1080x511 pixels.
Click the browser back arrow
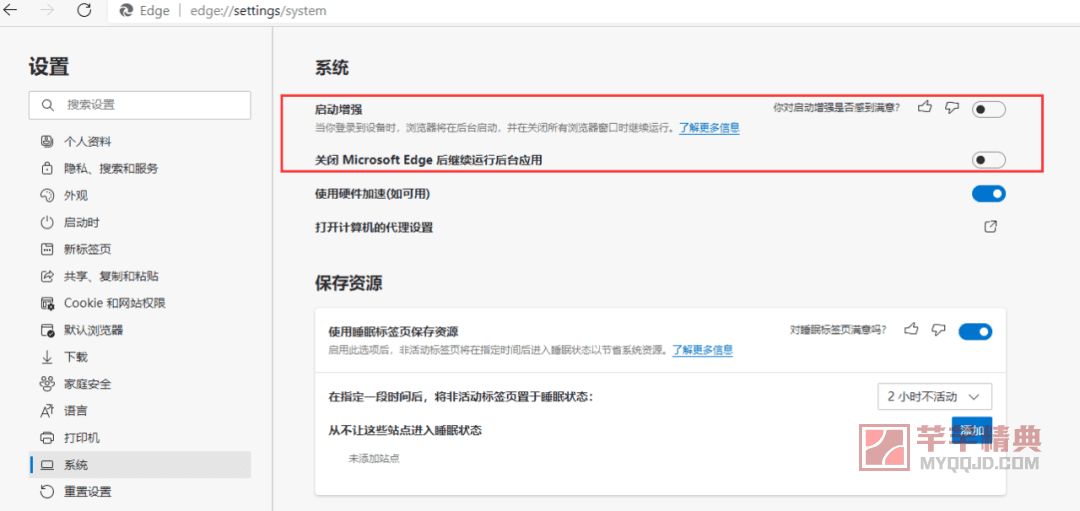[x=11, y=10]
